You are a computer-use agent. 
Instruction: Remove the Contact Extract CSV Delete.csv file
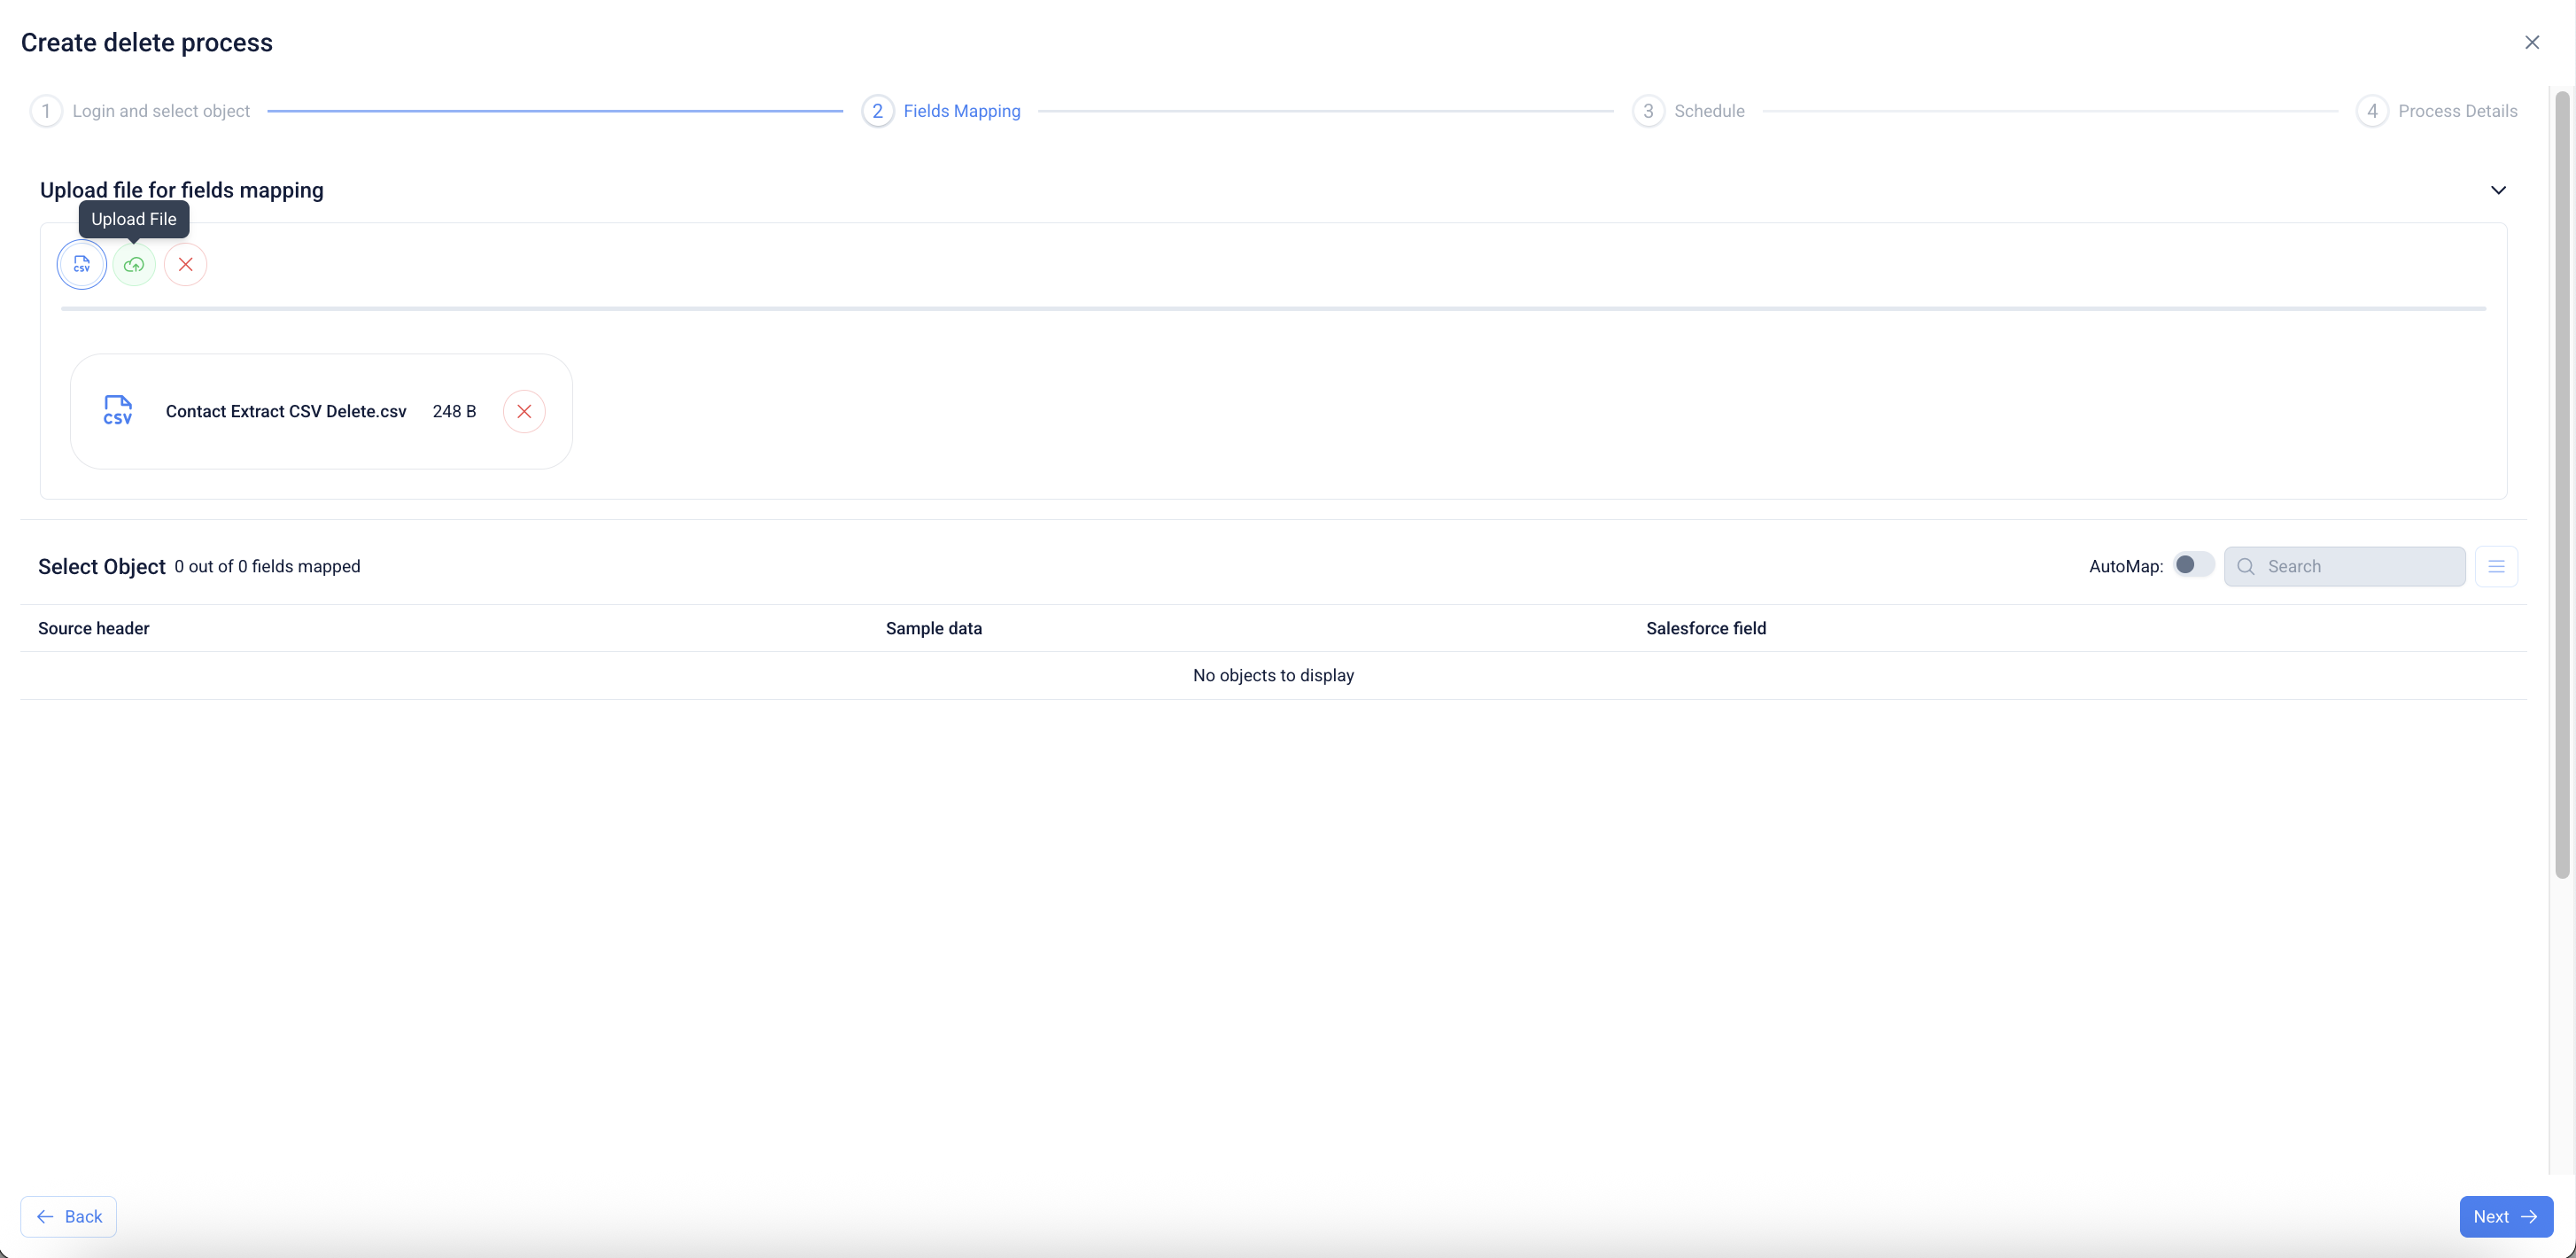click(x=524, y=412)
